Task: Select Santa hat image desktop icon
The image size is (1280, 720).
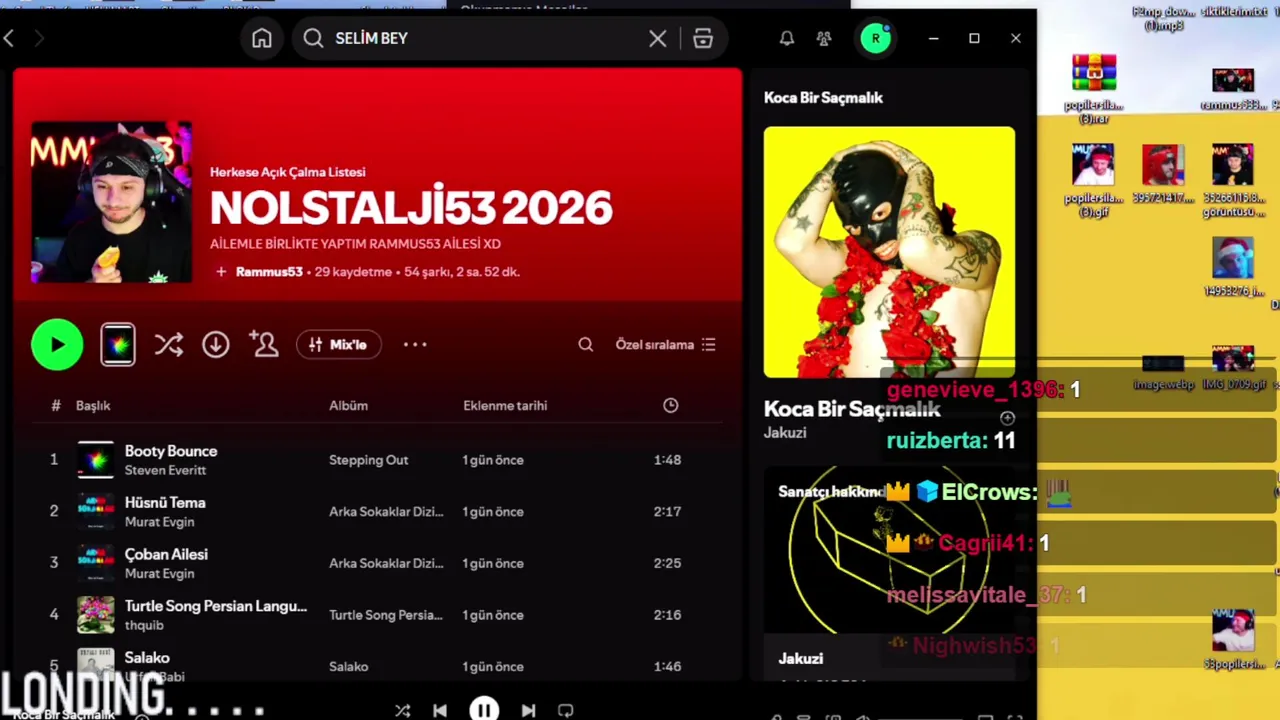Action: [1233, 267]
